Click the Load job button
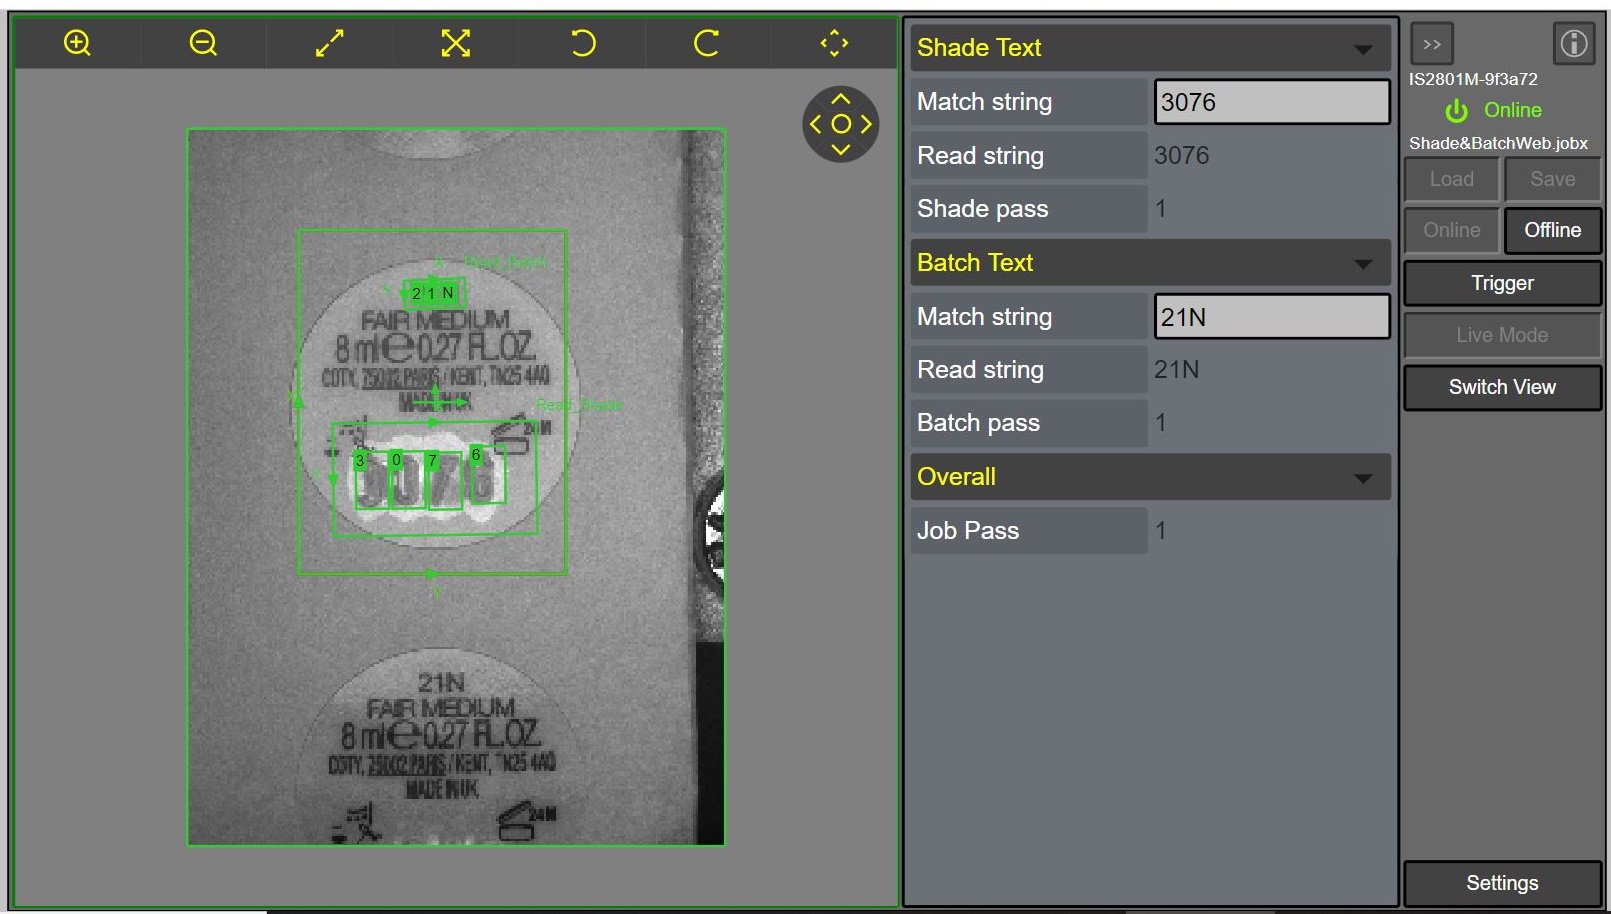Viewport: 1611px width, 914px height. (1452, 179)
